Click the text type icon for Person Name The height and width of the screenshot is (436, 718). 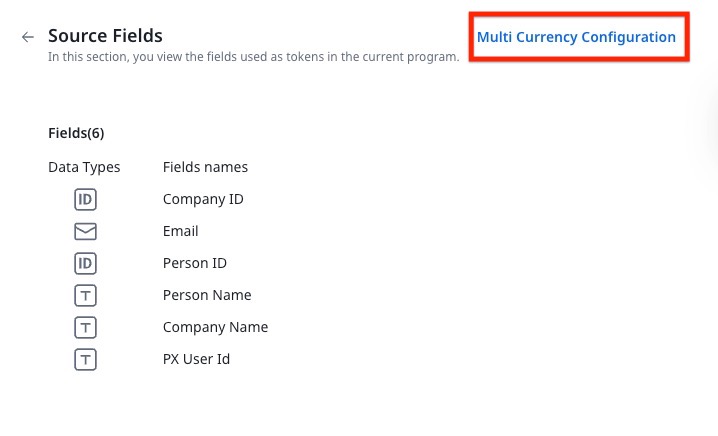(86, 295)
